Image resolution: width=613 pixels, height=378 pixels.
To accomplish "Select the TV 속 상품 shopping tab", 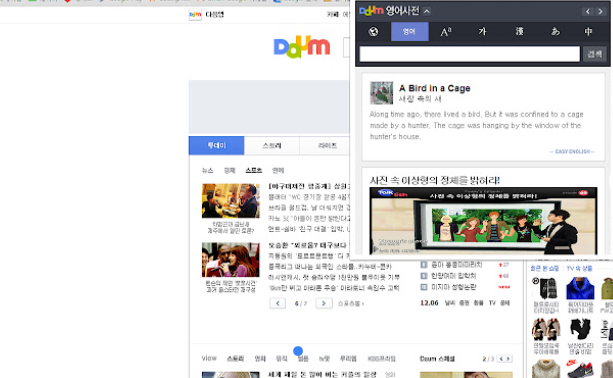I will coord(579,268).
